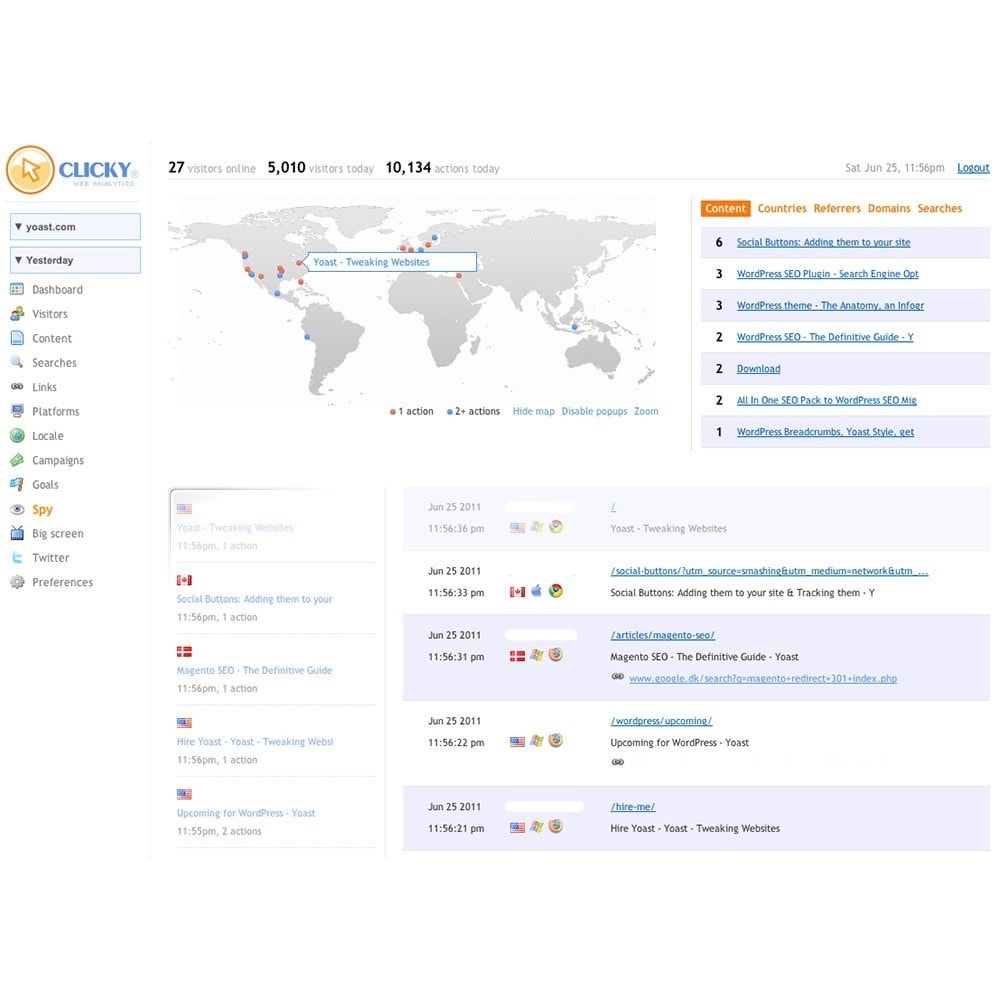Open 'WordPress SEO Plugin - Search Engine Opt' link

pyautogui.click(x=828, y=274)
